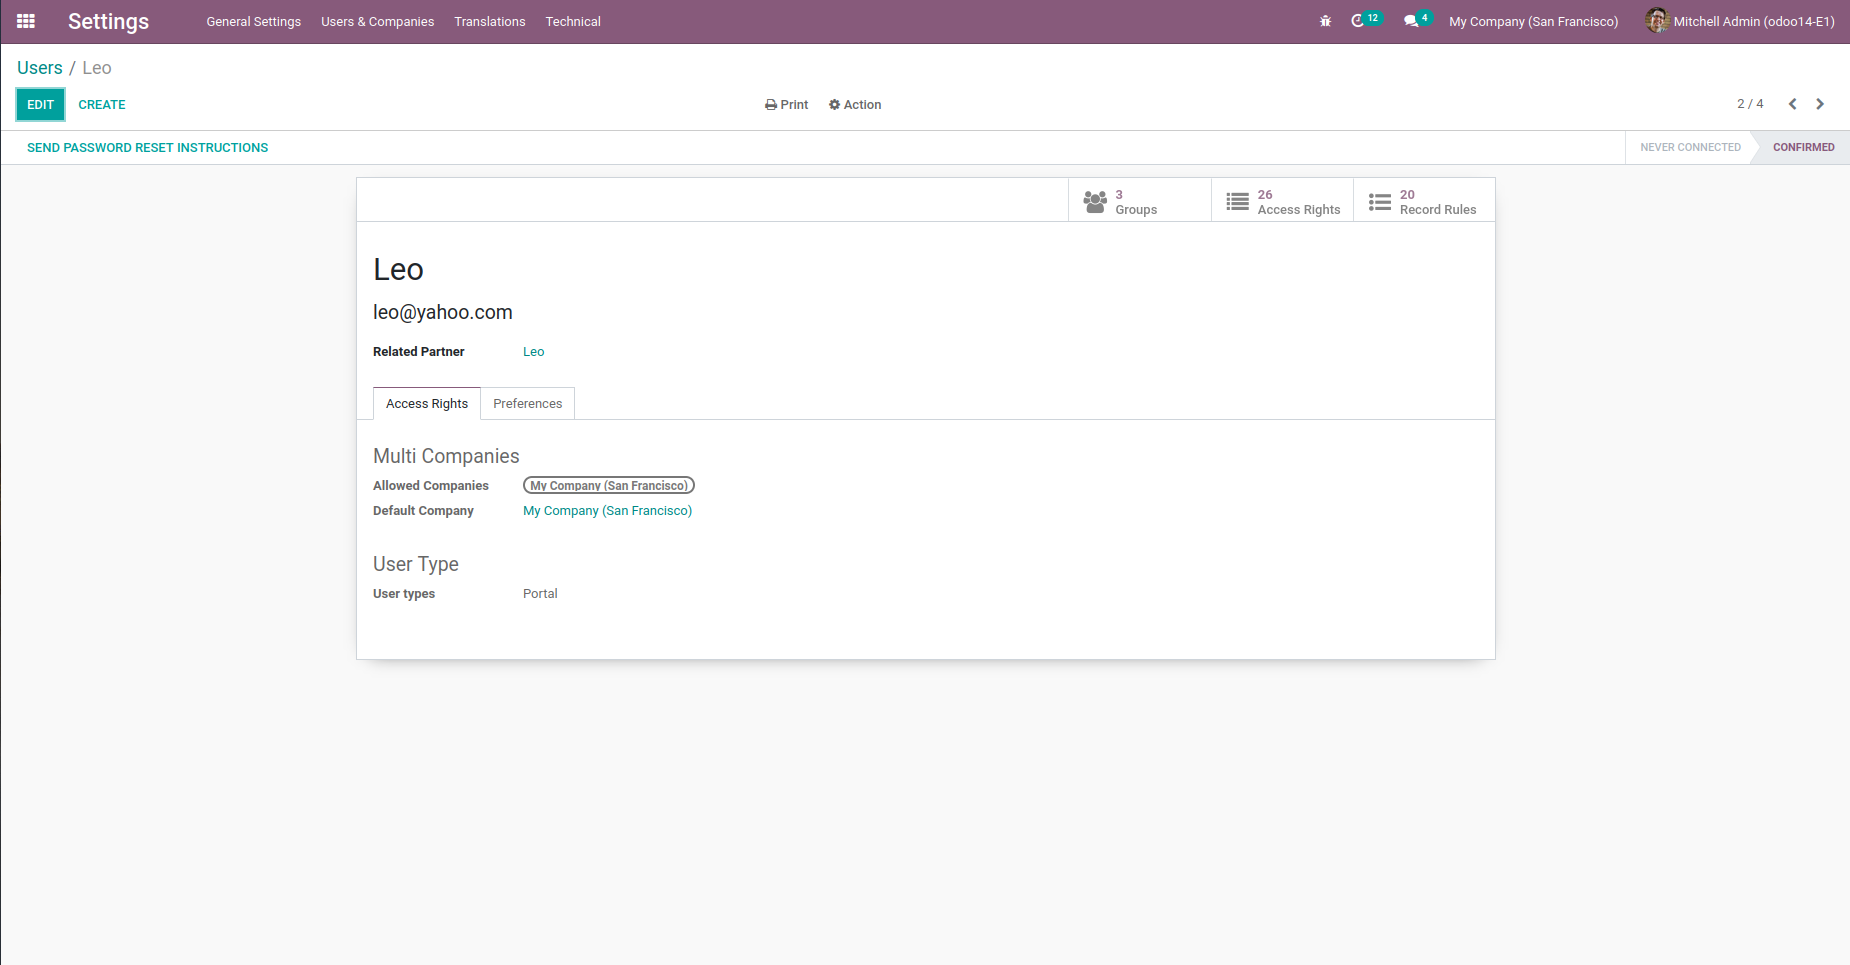Image resolution: width=1850 pixels, height=965 pixels.
Task: Go to next record arrow
Action: click(1820, 104)
